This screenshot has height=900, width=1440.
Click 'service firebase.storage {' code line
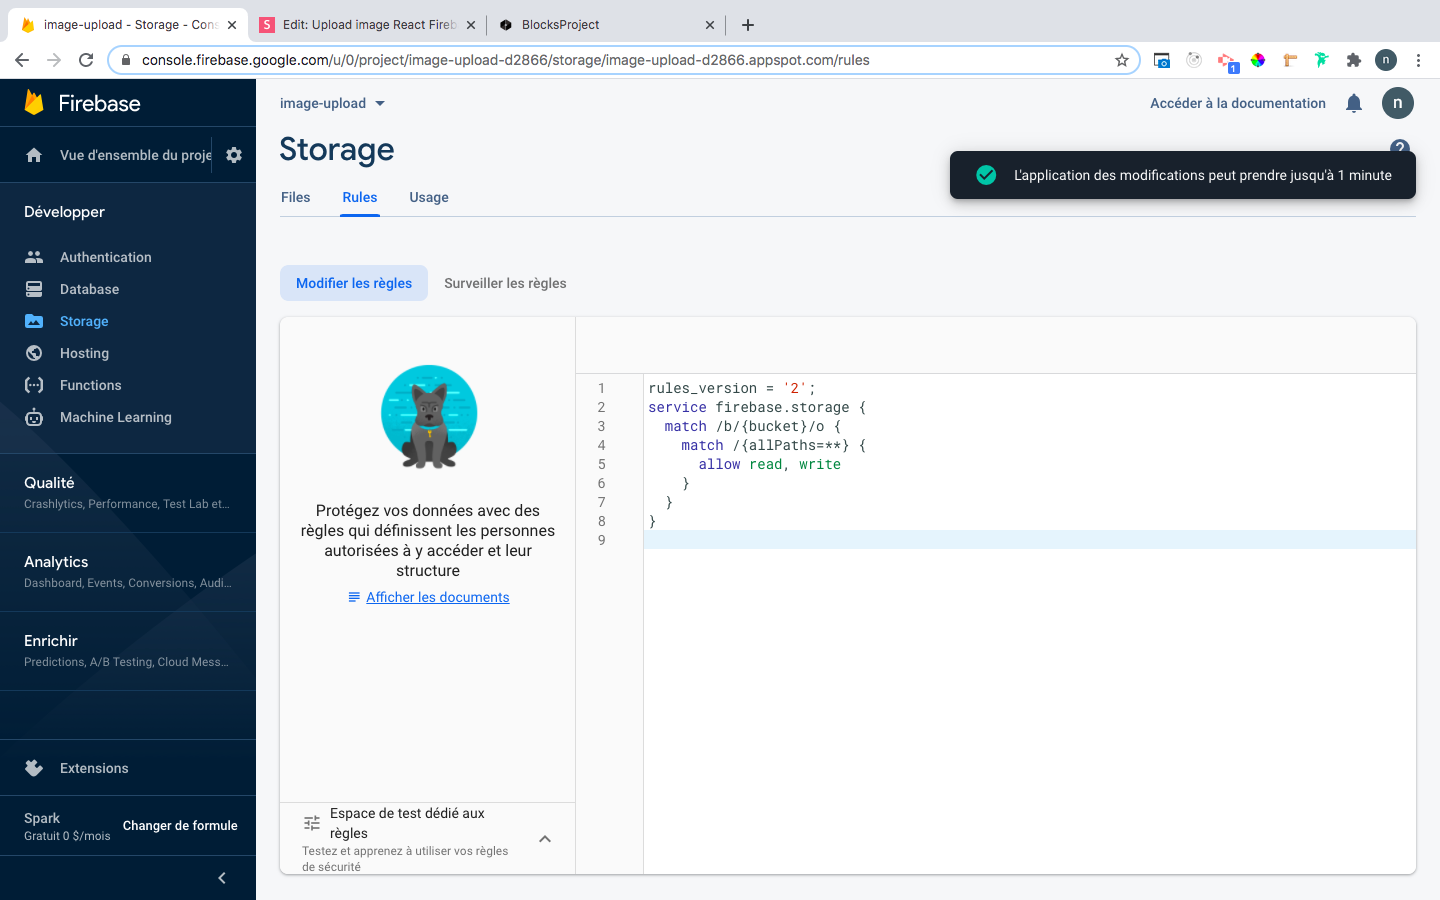[757, 407]
